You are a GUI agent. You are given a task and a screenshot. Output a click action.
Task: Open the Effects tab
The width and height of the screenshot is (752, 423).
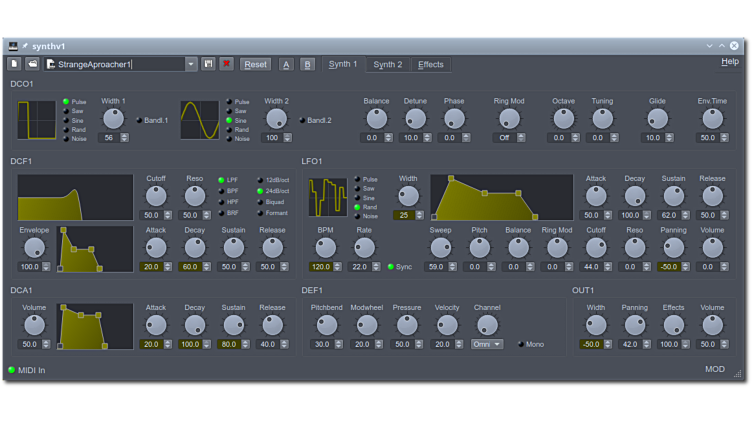pos(431,64)
